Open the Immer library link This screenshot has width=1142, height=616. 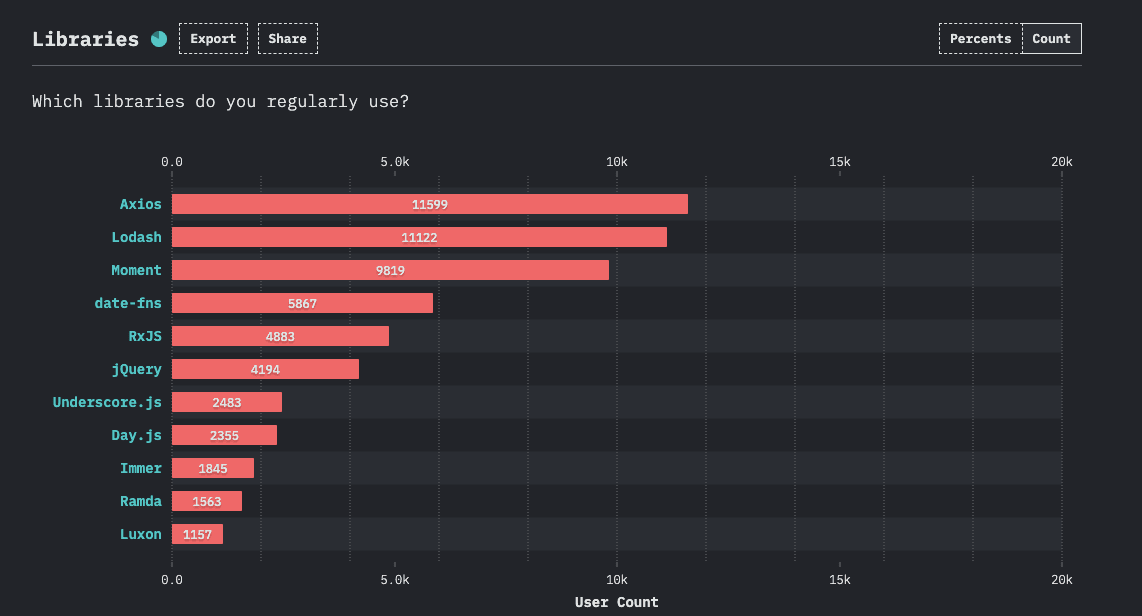pyautogui.click(x=140, y=468)
